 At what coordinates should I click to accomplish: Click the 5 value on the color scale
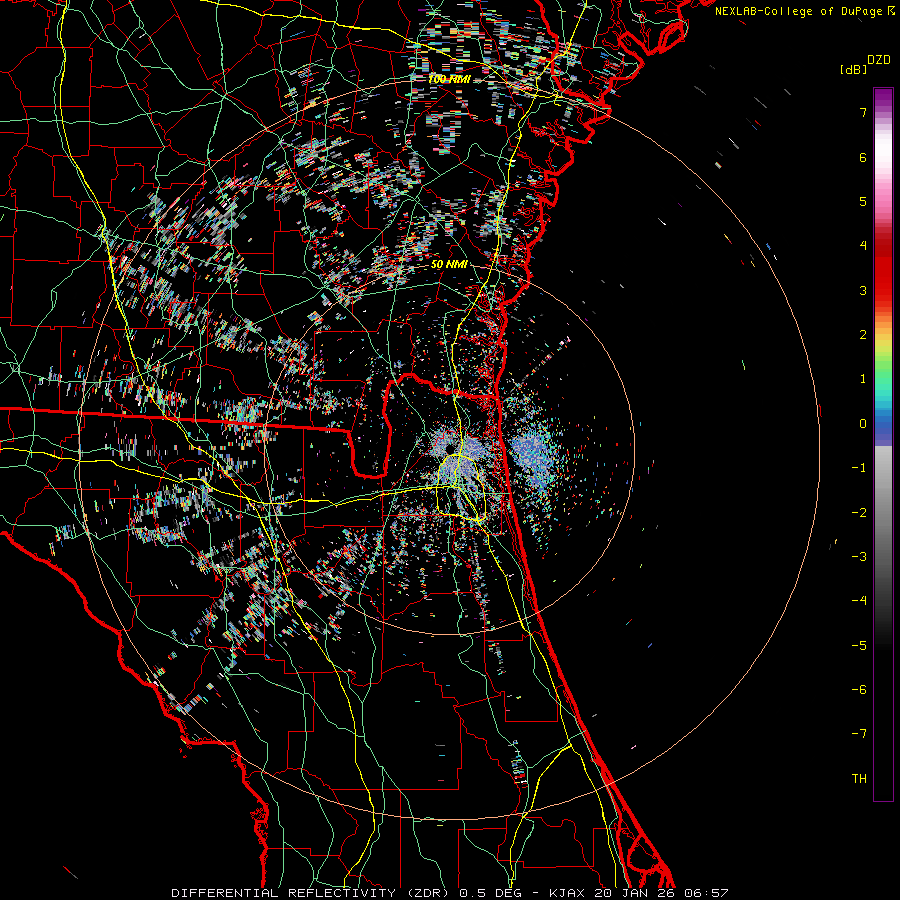click(x=863, y=201)
